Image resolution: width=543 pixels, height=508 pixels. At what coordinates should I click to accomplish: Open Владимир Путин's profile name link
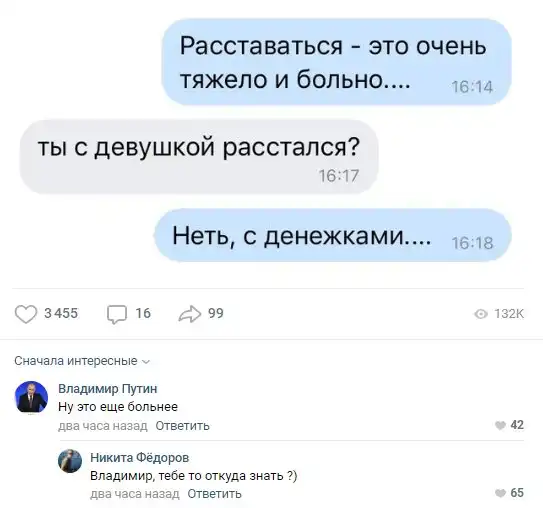(x=108, y=389)
